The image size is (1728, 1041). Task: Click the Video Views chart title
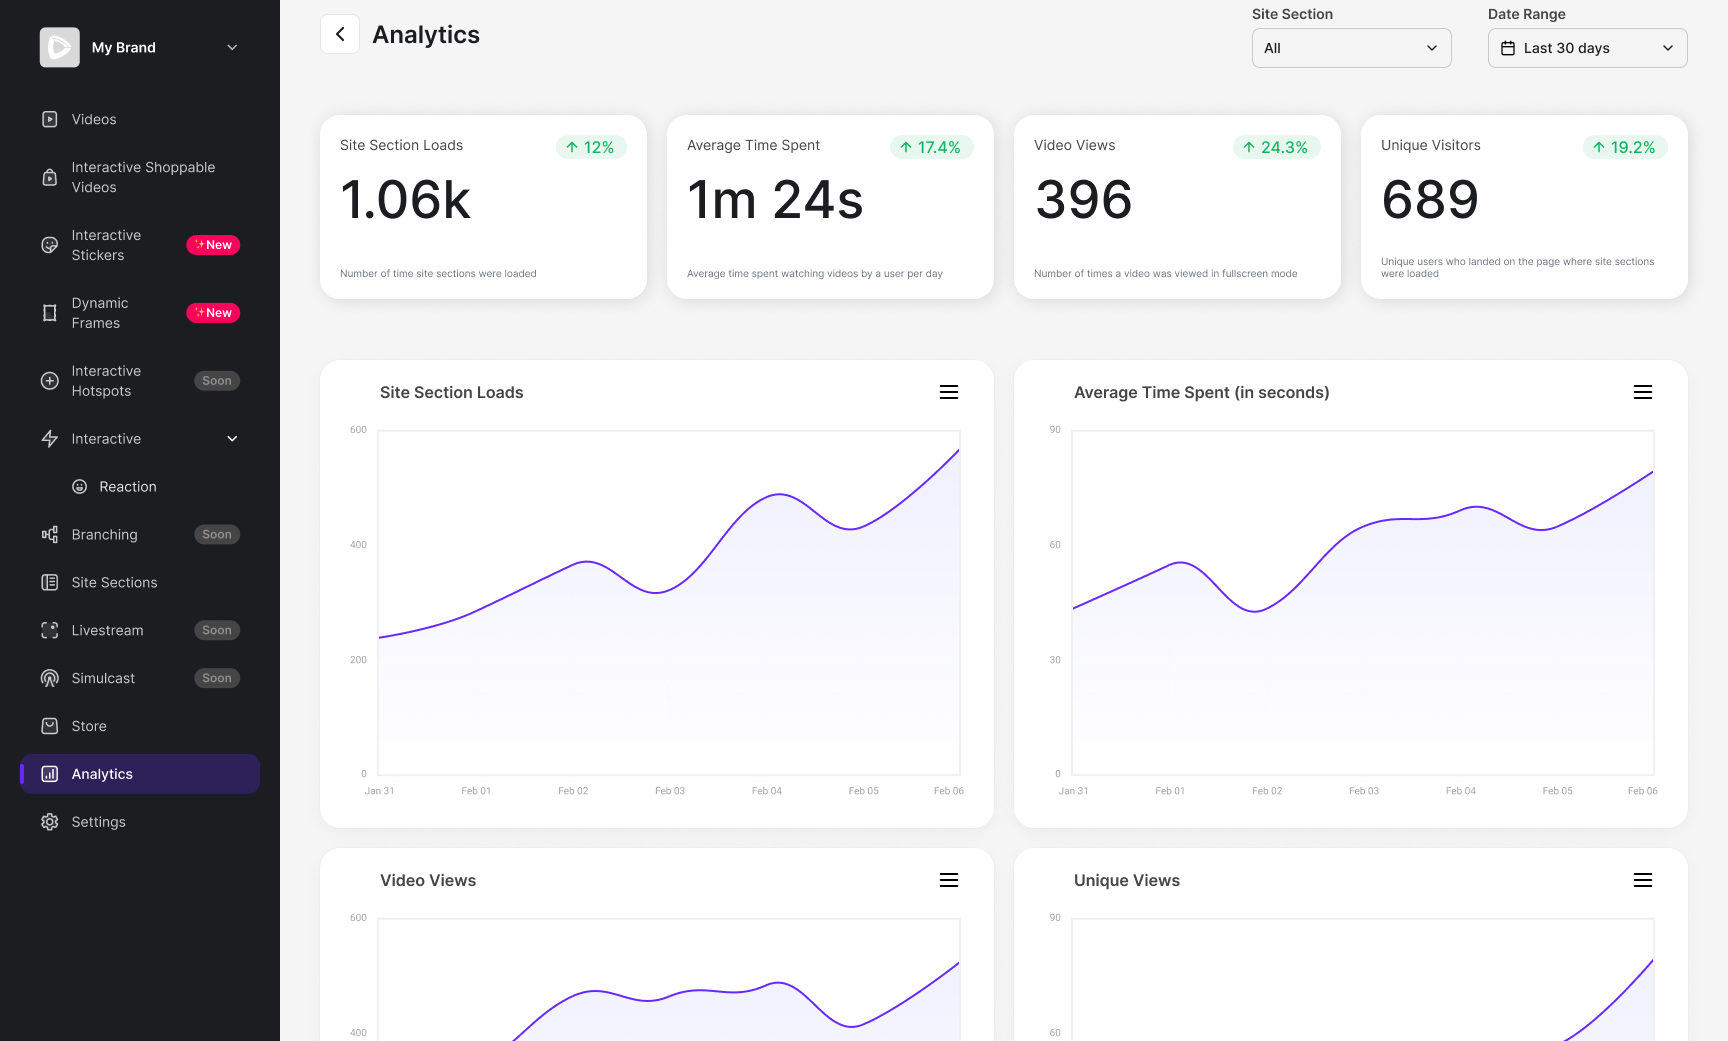[x=428, y=881]
